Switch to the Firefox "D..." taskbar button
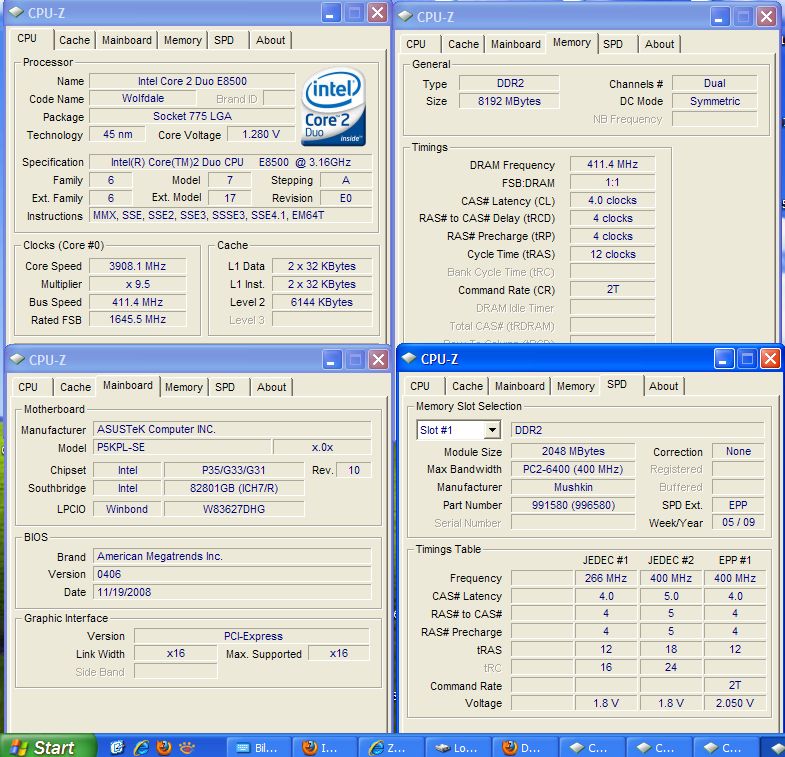The height and width of the screenshot is (757, 785). (524, 747)
